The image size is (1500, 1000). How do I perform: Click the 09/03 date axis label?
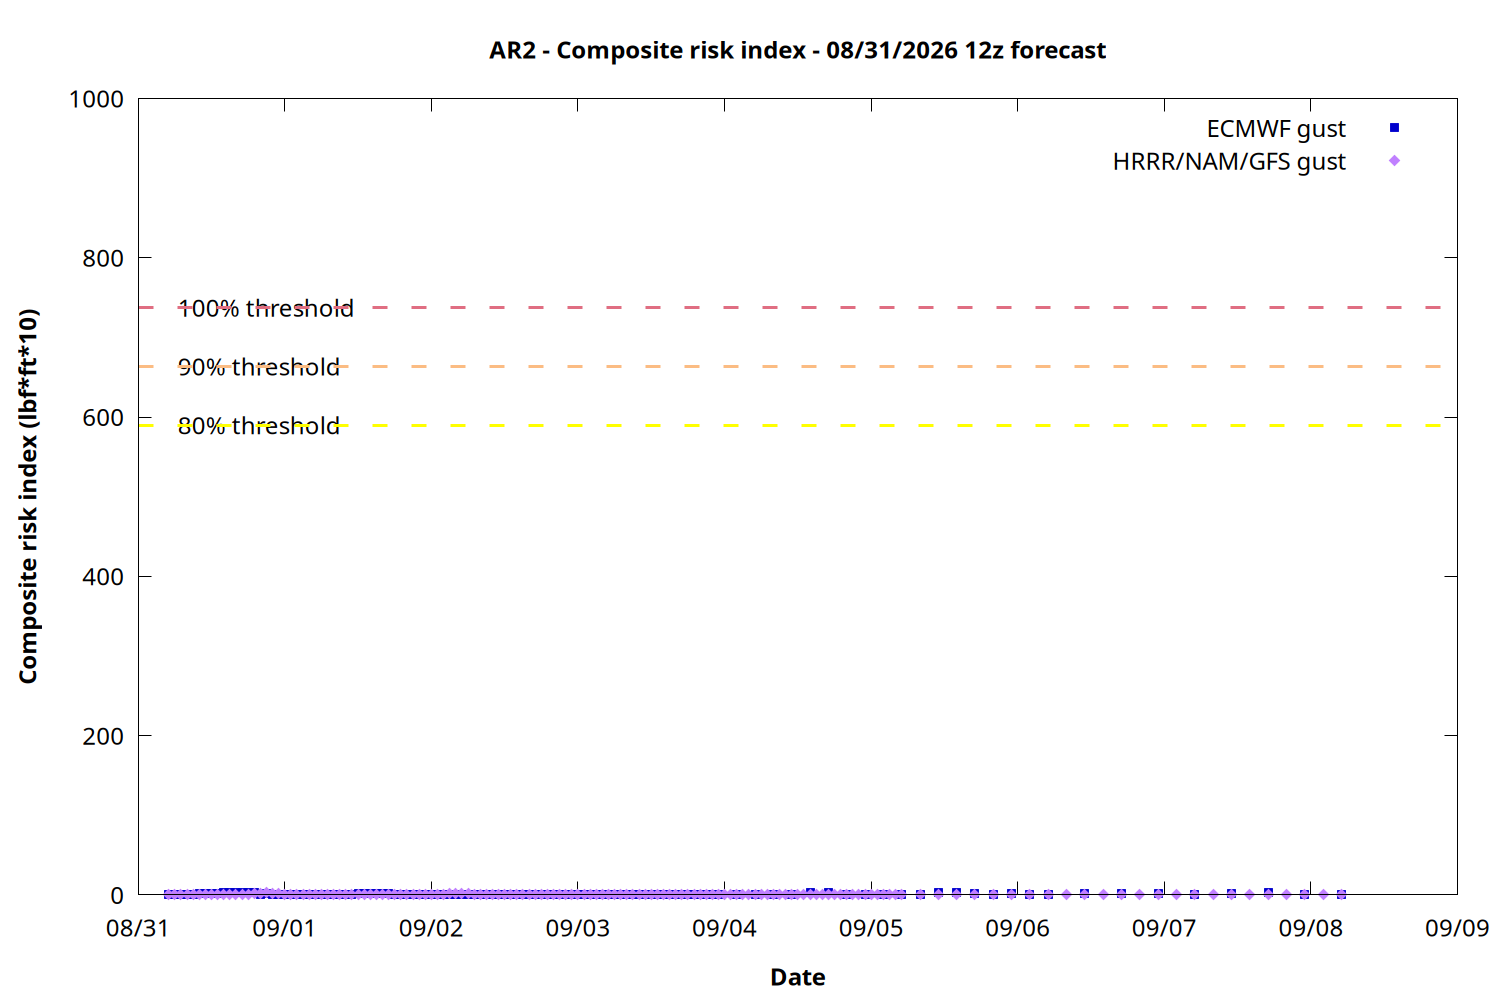pos(578,928)
